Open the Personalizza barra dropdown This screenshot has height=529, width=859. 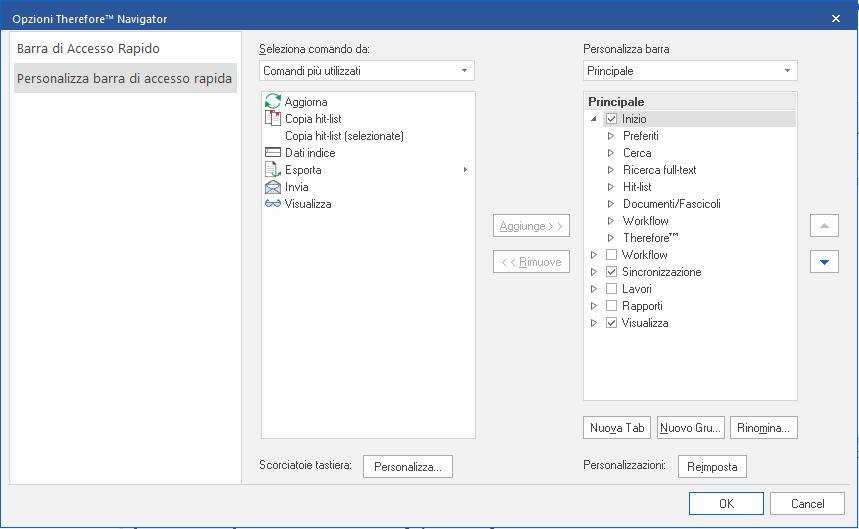[x=690, y=71]
